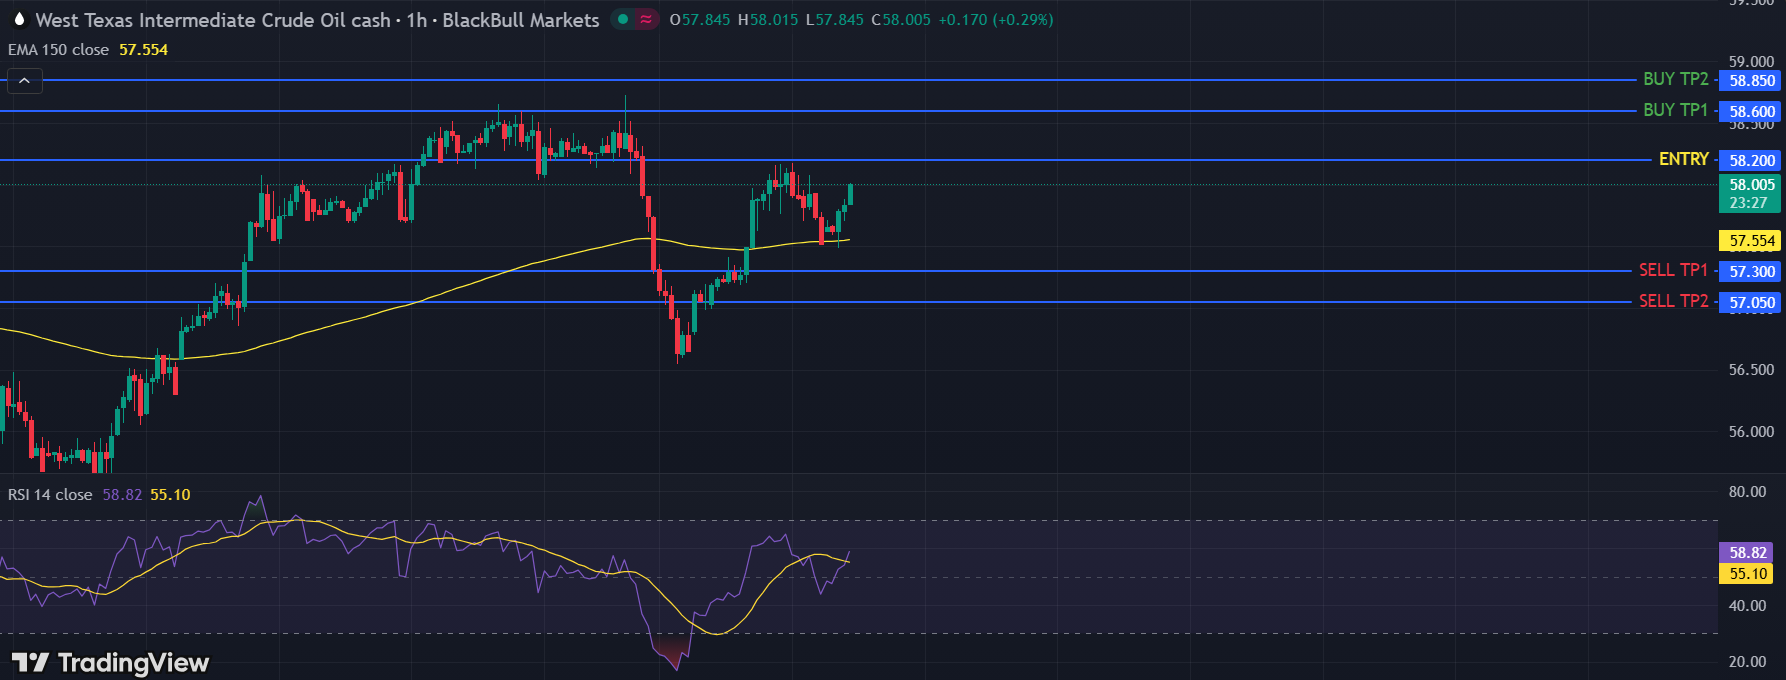Click the green market status dot
This screenshot has height=680, width=1786.
click(x=623, y=19)
